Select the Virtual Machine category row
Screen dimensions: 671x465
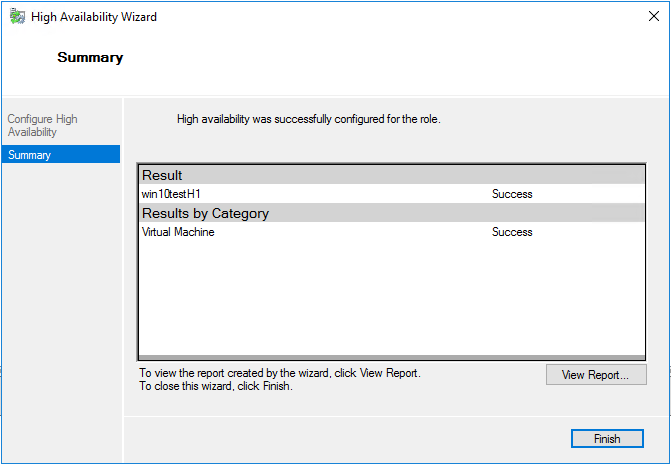coord(392,232)
